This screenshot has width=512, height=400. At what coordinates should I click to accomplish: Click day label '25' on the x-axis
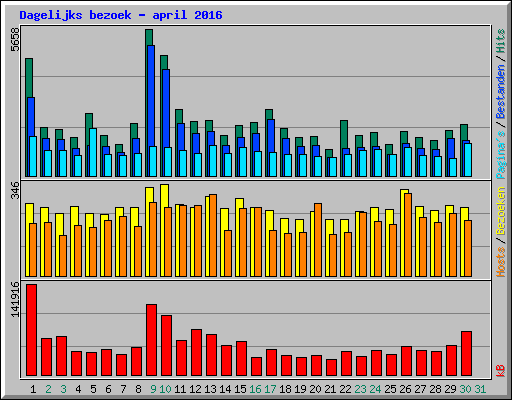pyautogui.click(x=390, y=389)
